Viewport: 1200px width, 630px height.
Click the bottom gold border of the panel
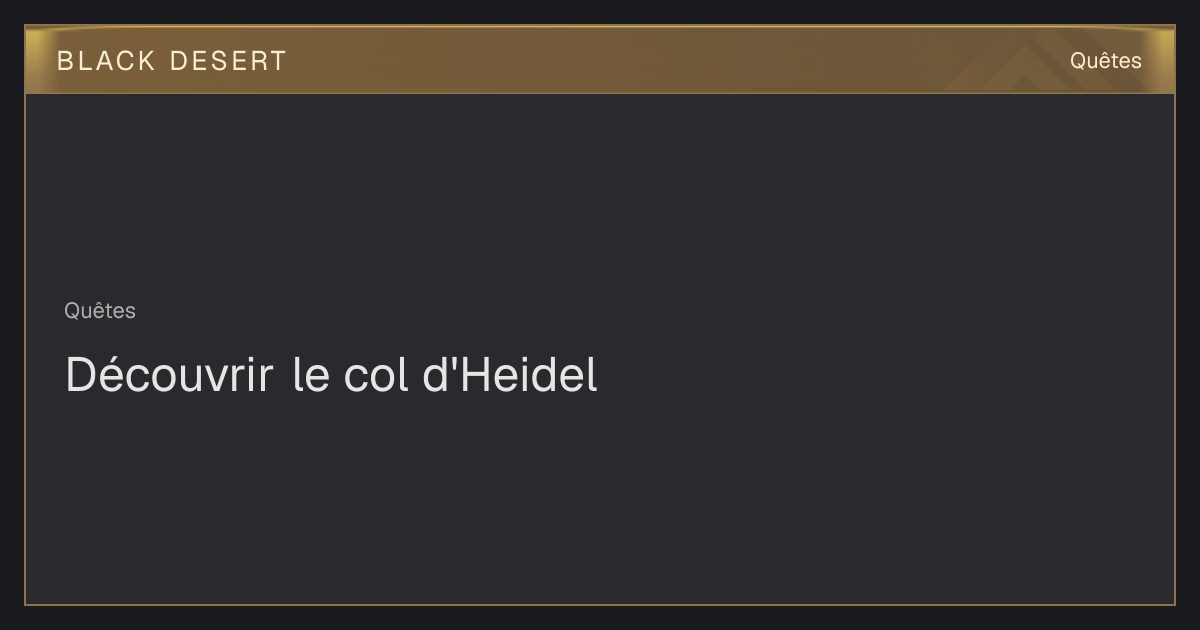(600, 604)
